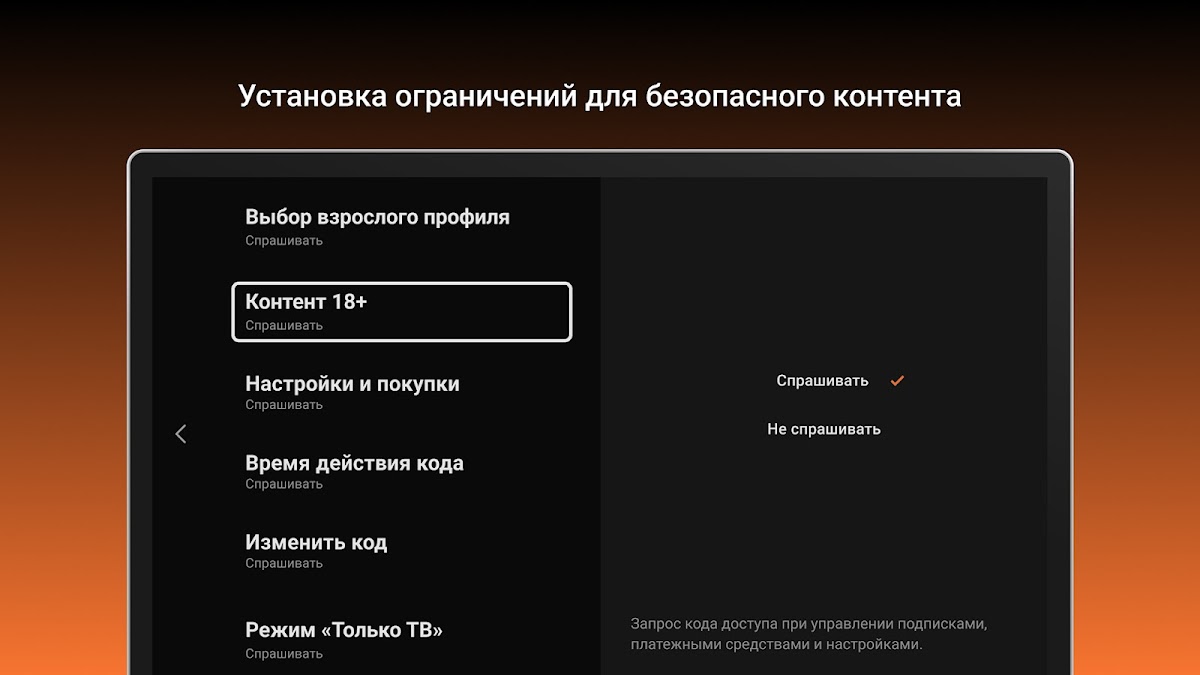Screen dimensions: 1200x675
Task: Select the highlighted «Контент 18+» item
Action: (x=401, y=312)
